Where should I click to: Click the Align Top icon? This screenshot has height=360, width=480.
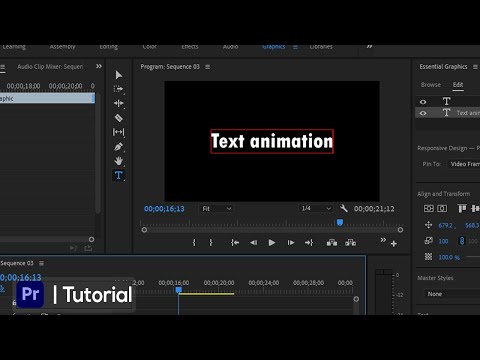tap(462, 209)
